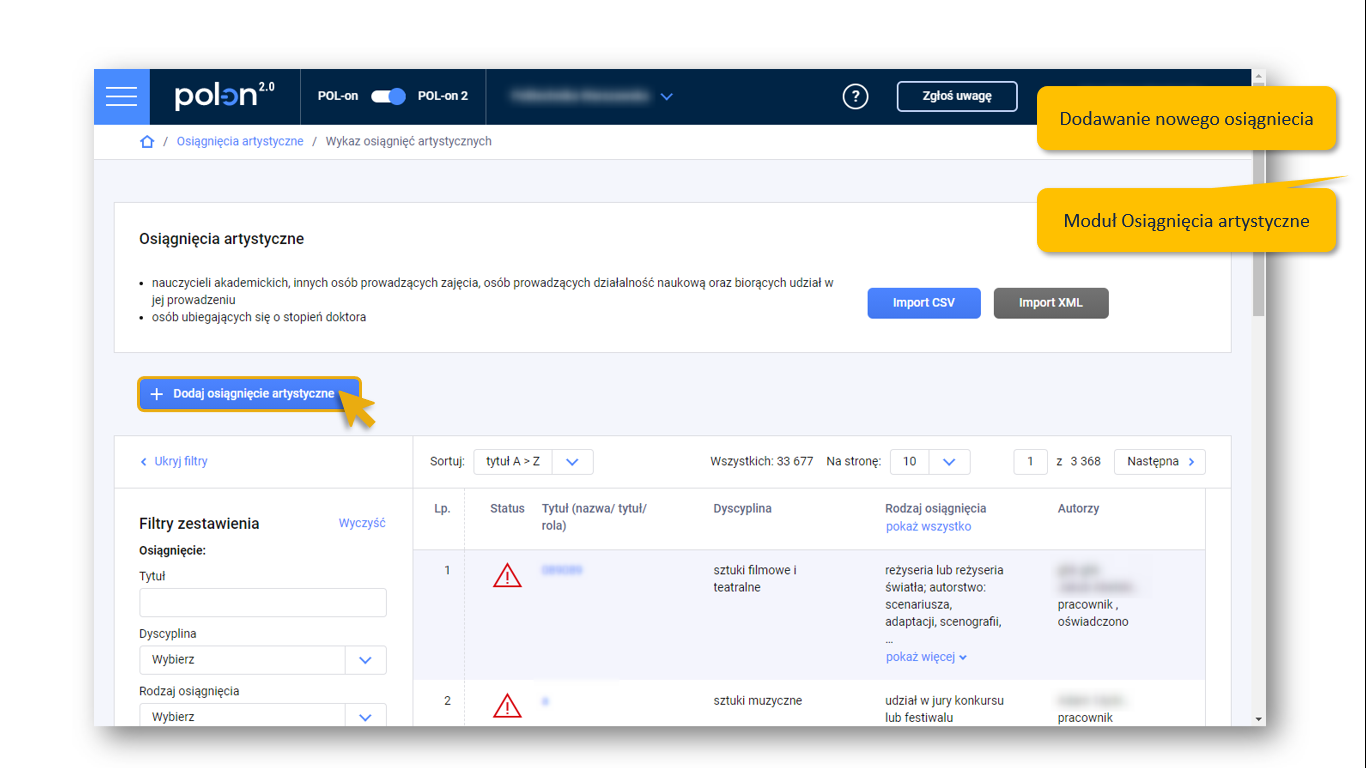Click 'udział w jury konkursu lub festiwalu' cell
This screenshot has width=1366, height=768.
(x=944, y=709)
